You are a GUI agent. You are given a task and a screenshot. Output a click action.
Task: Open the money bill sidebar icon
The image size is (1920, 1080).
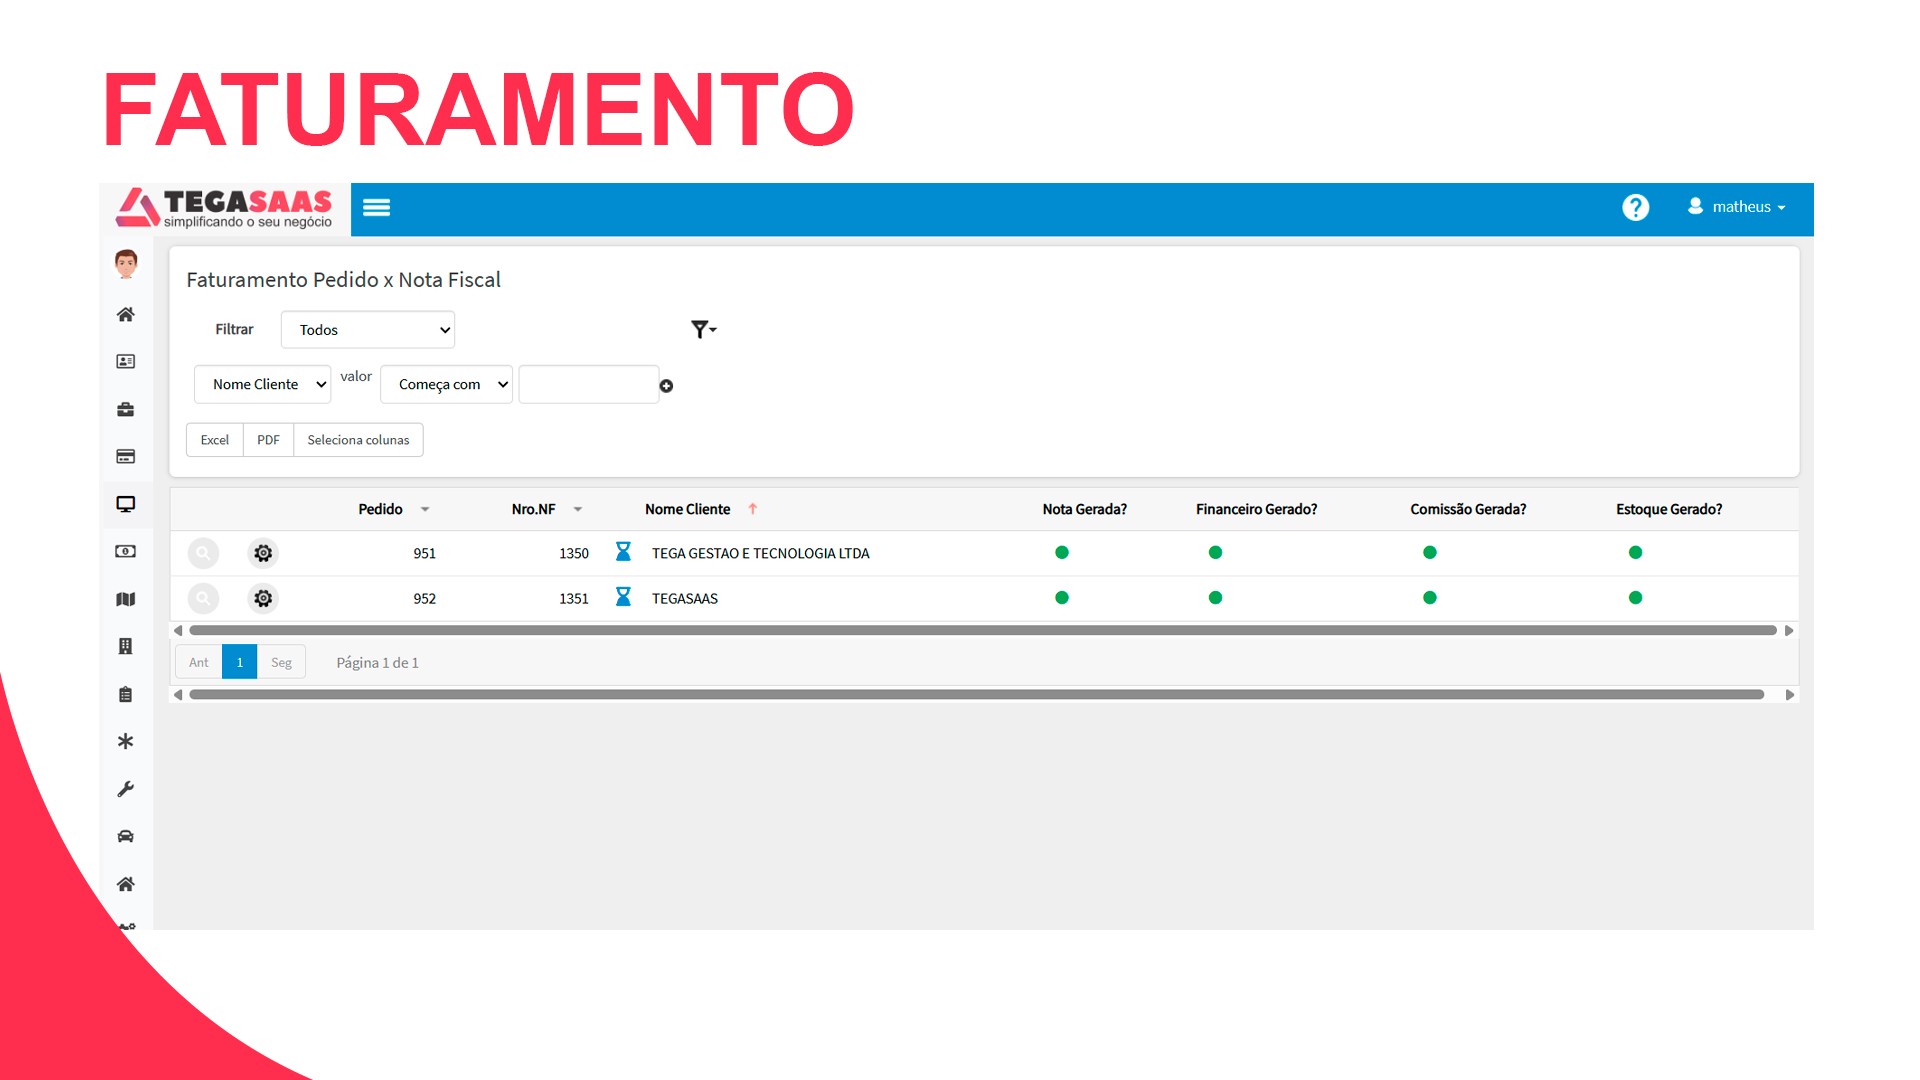tap(126, 551)
